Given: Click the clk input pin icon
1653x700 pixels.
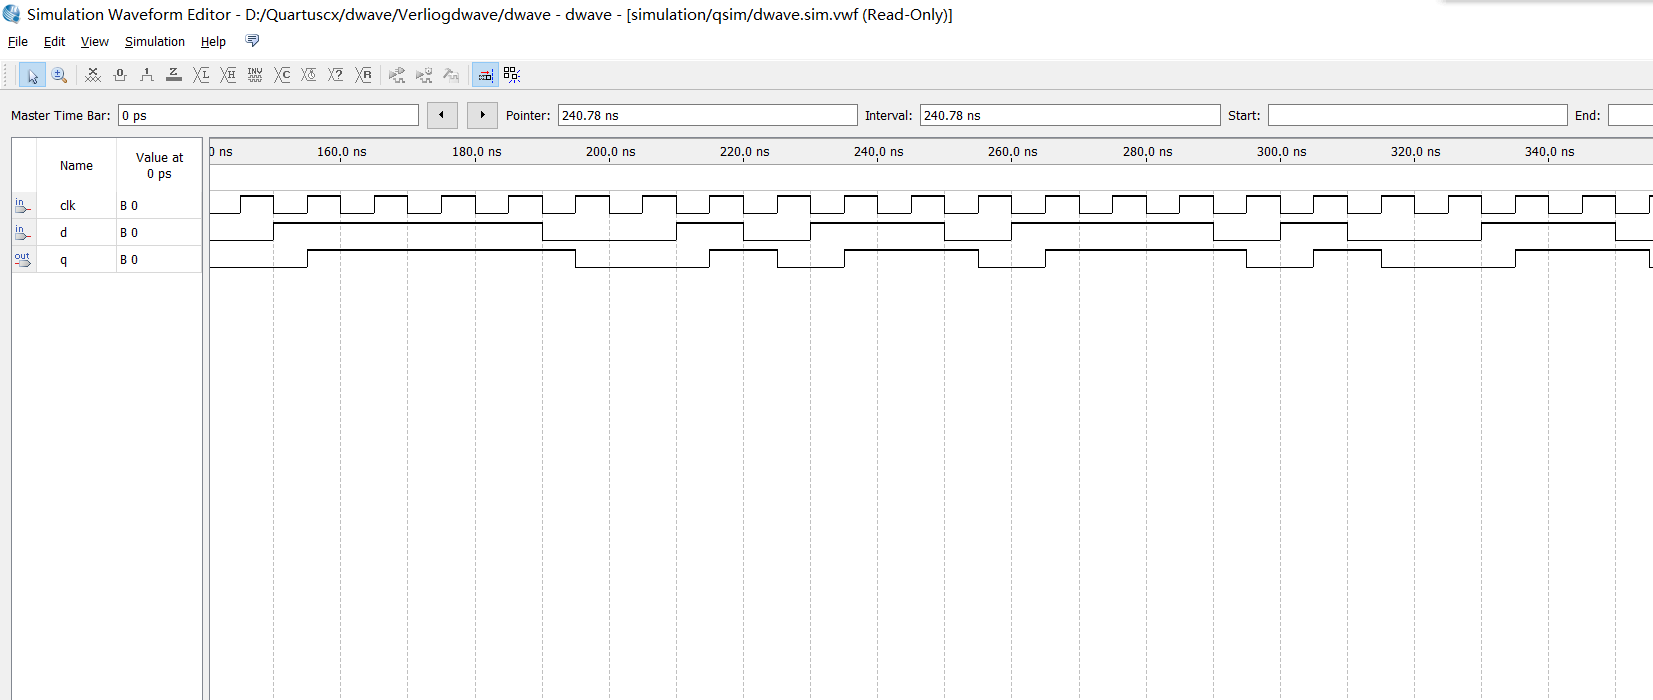Looking at the screenshot, I should tap(23, 205).
